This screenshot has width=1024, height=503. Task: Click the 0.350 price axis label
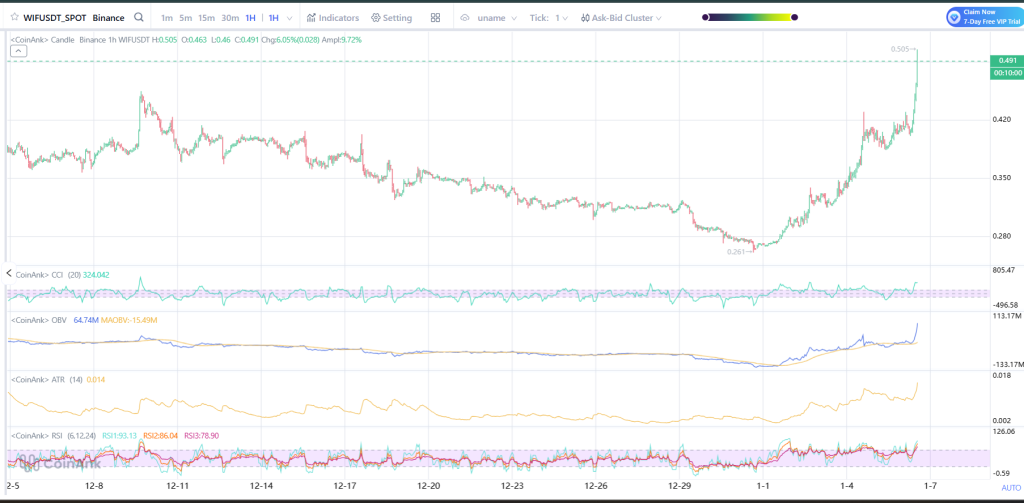(x=1004, y=178)
